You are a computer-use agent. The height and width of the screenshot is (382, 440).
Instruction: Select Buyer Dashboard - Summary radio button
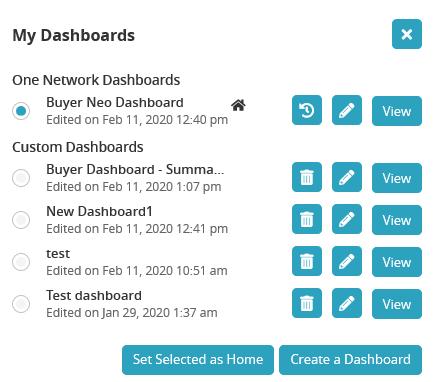(x=21, y=178)
